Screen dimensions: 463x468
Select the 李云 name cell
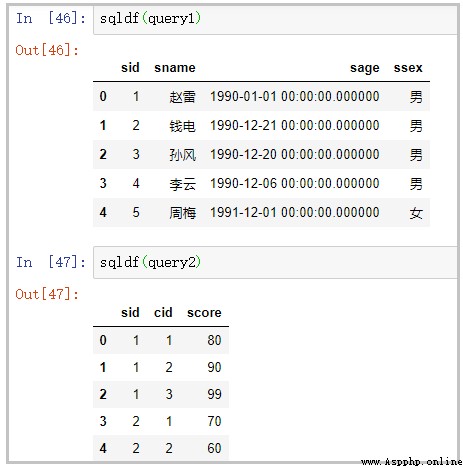tap(182, 184)
